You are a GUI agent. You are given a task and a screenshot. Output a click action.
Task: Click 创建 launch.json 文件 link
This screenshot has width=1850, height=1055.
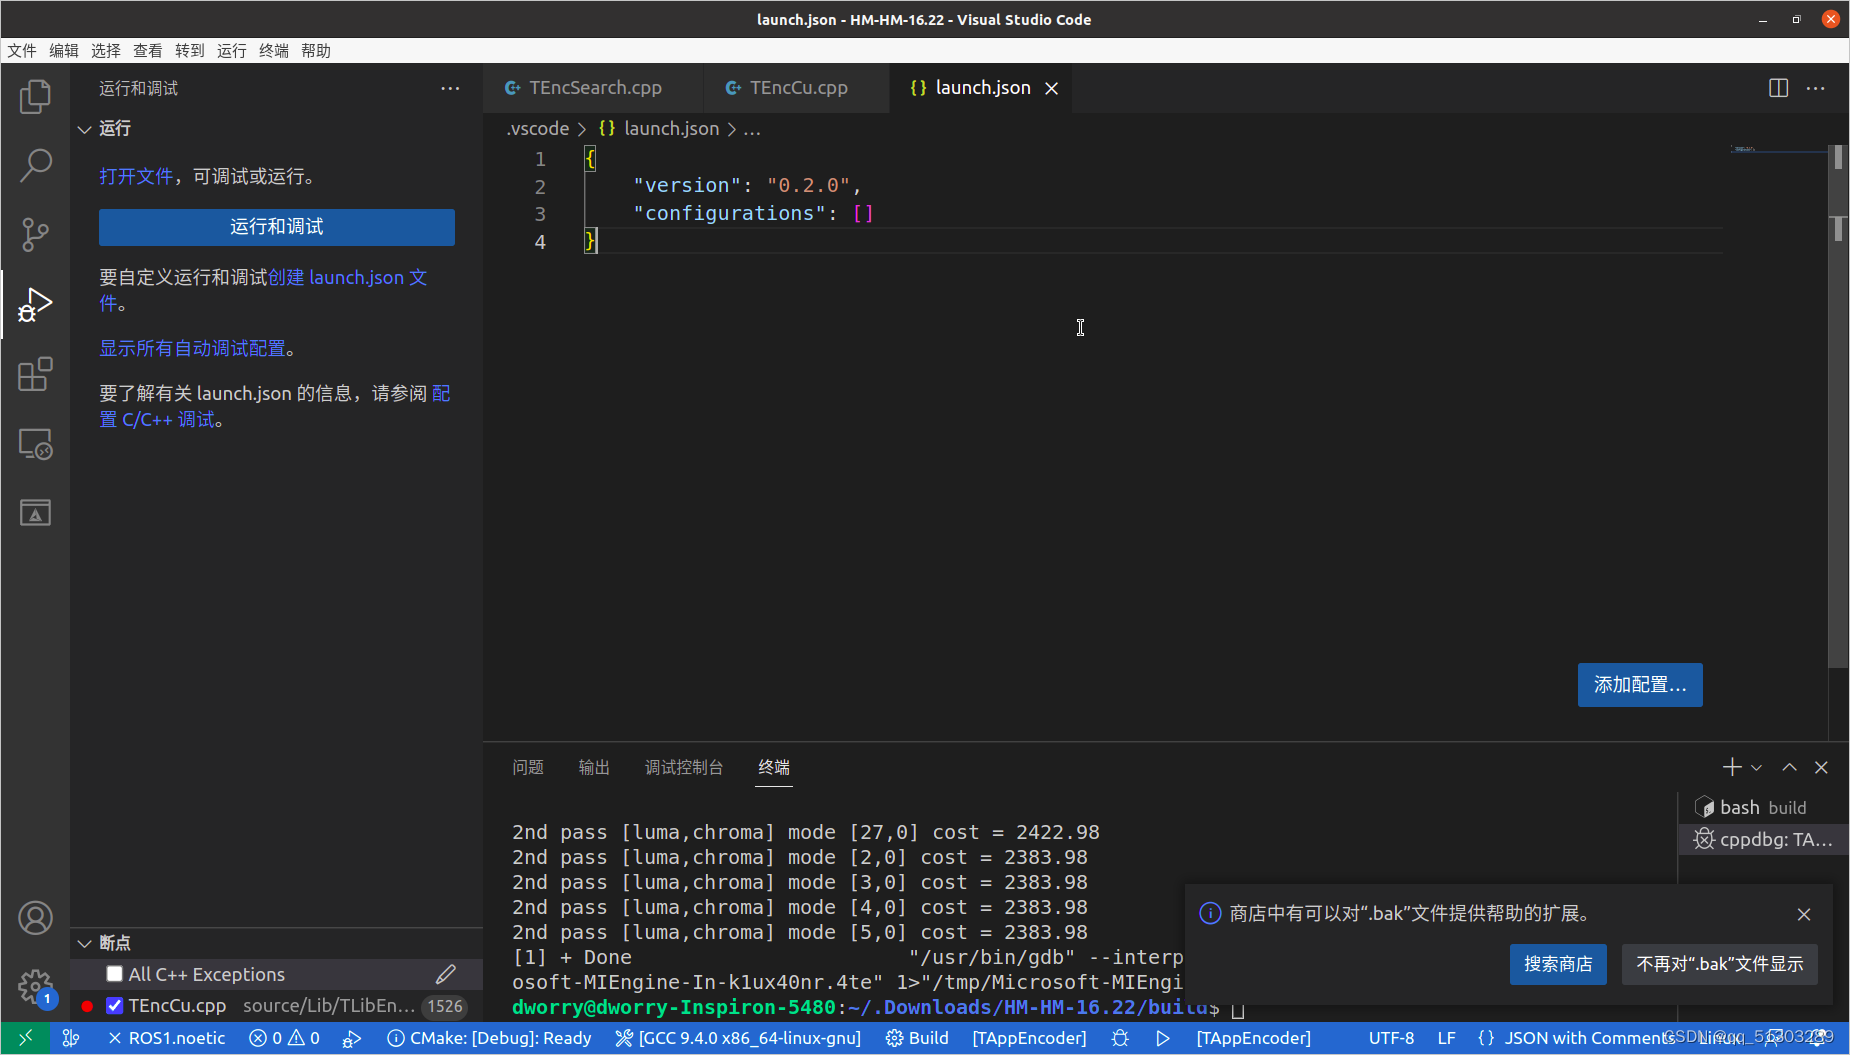tap(347, 278)
